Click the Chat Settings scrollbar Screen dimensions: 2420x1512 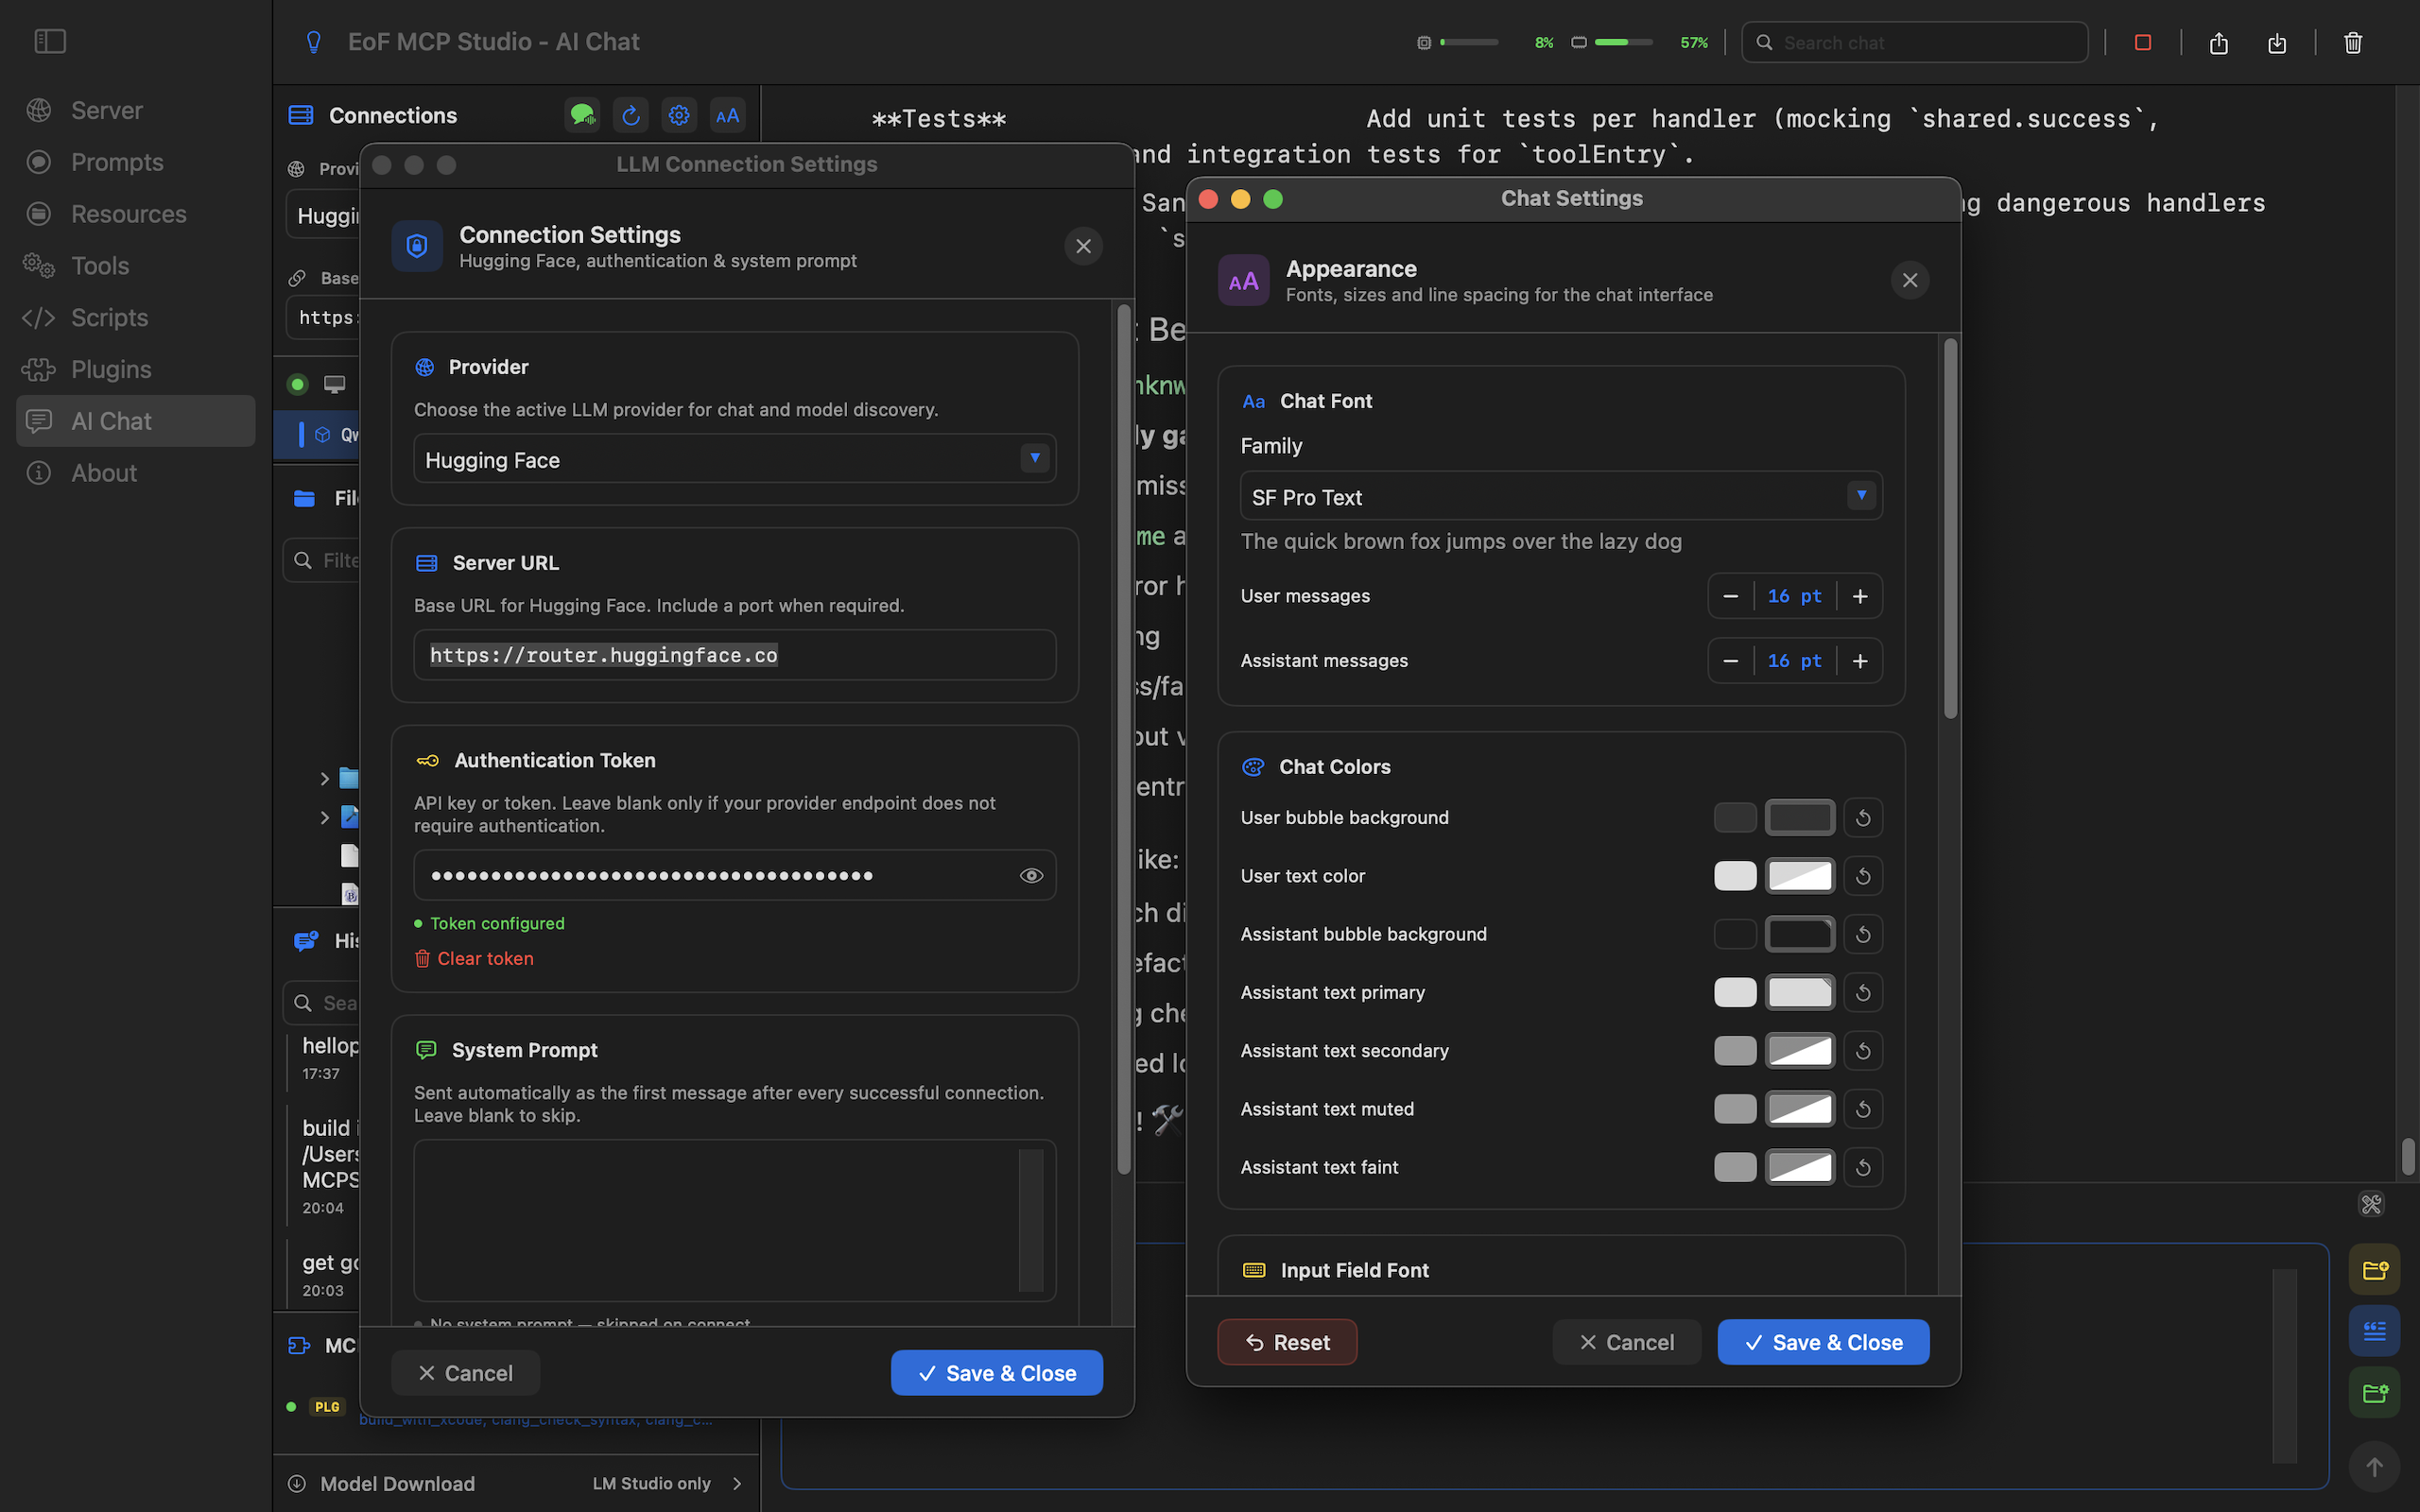[x=1950, y=528]
